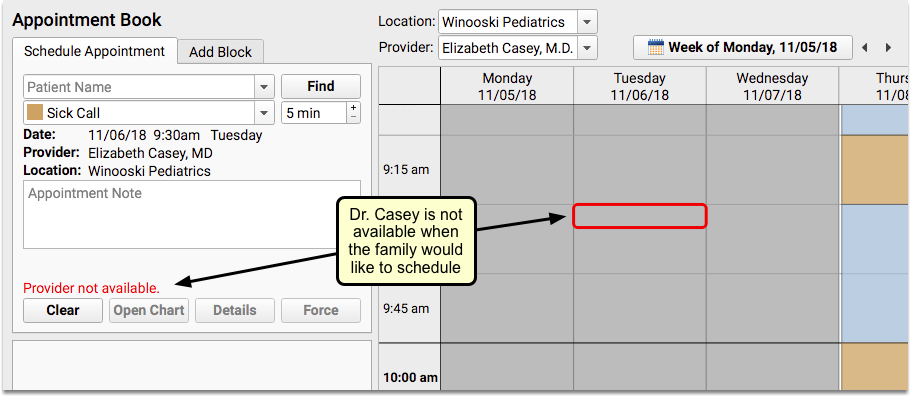Click the Clear button

click(63, 310)
